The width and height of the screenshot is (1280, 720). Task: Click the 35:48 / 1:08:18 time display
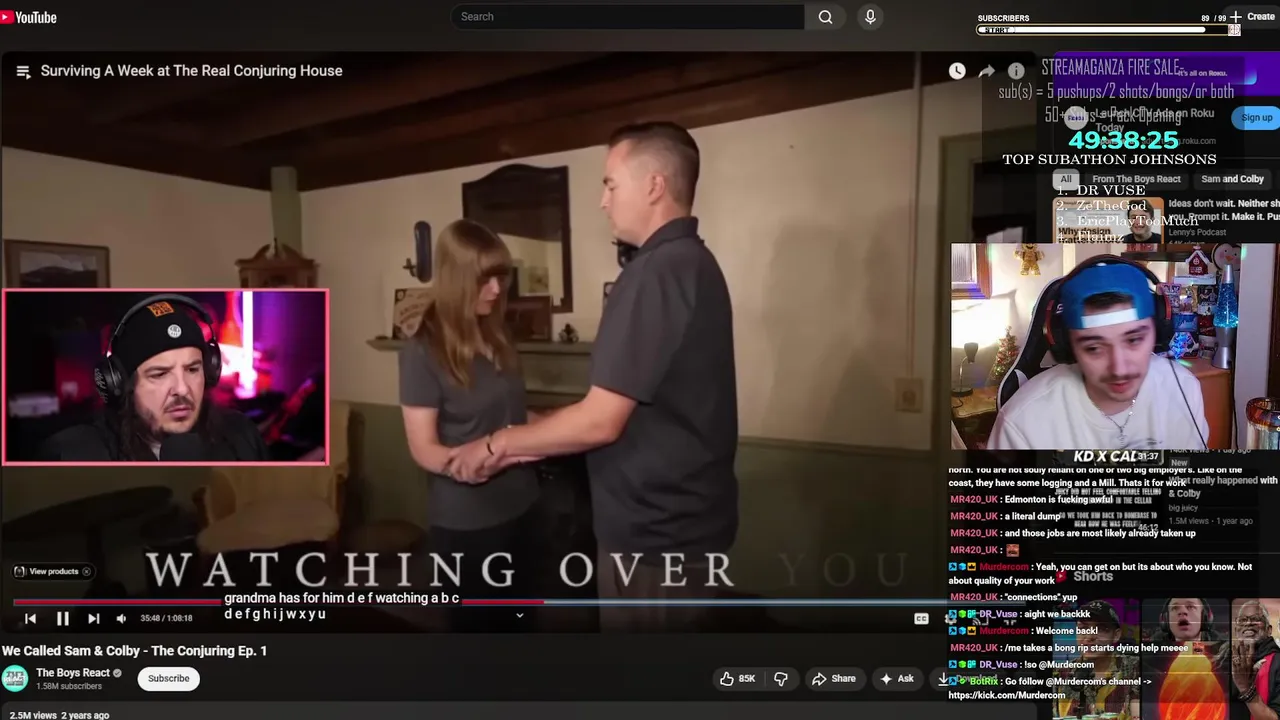166,619
